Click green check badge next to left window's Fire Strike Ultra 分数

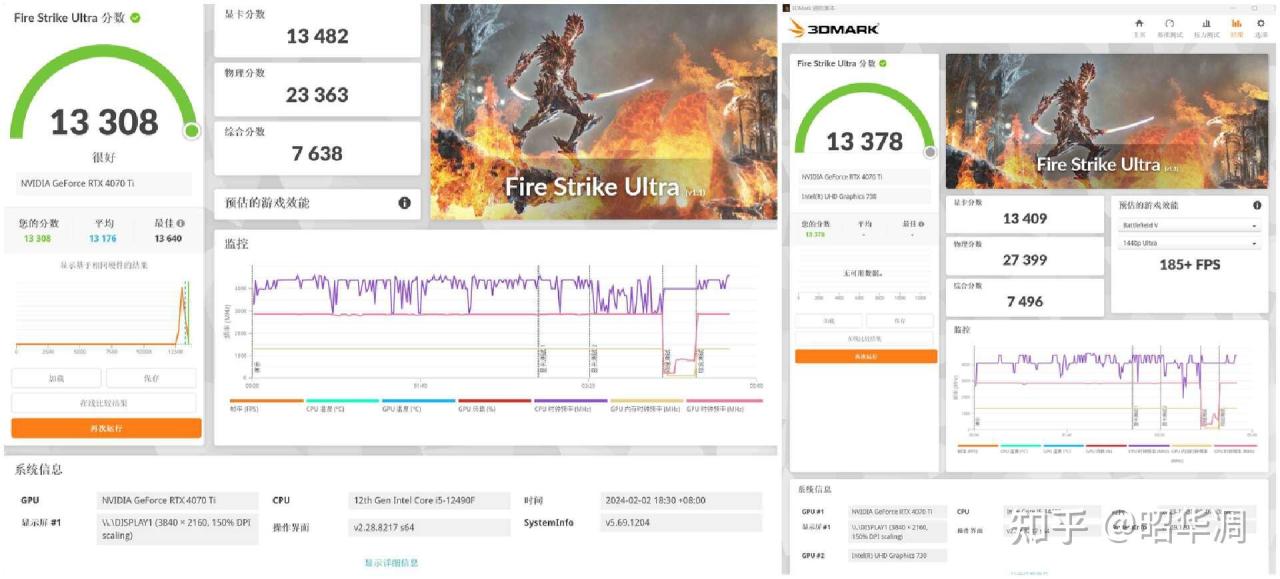click(x=135, y=18)
